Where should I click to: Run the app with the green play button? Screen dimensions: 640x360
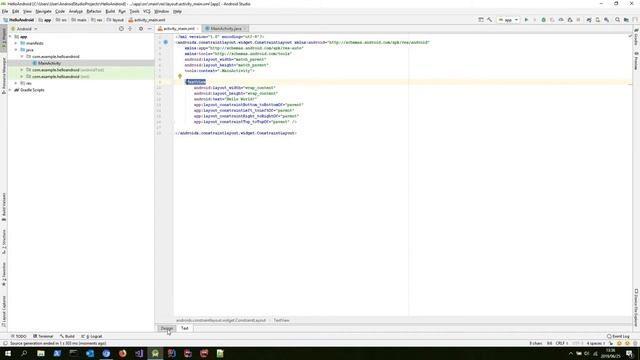pyautogui.click(x=526, y=20)
